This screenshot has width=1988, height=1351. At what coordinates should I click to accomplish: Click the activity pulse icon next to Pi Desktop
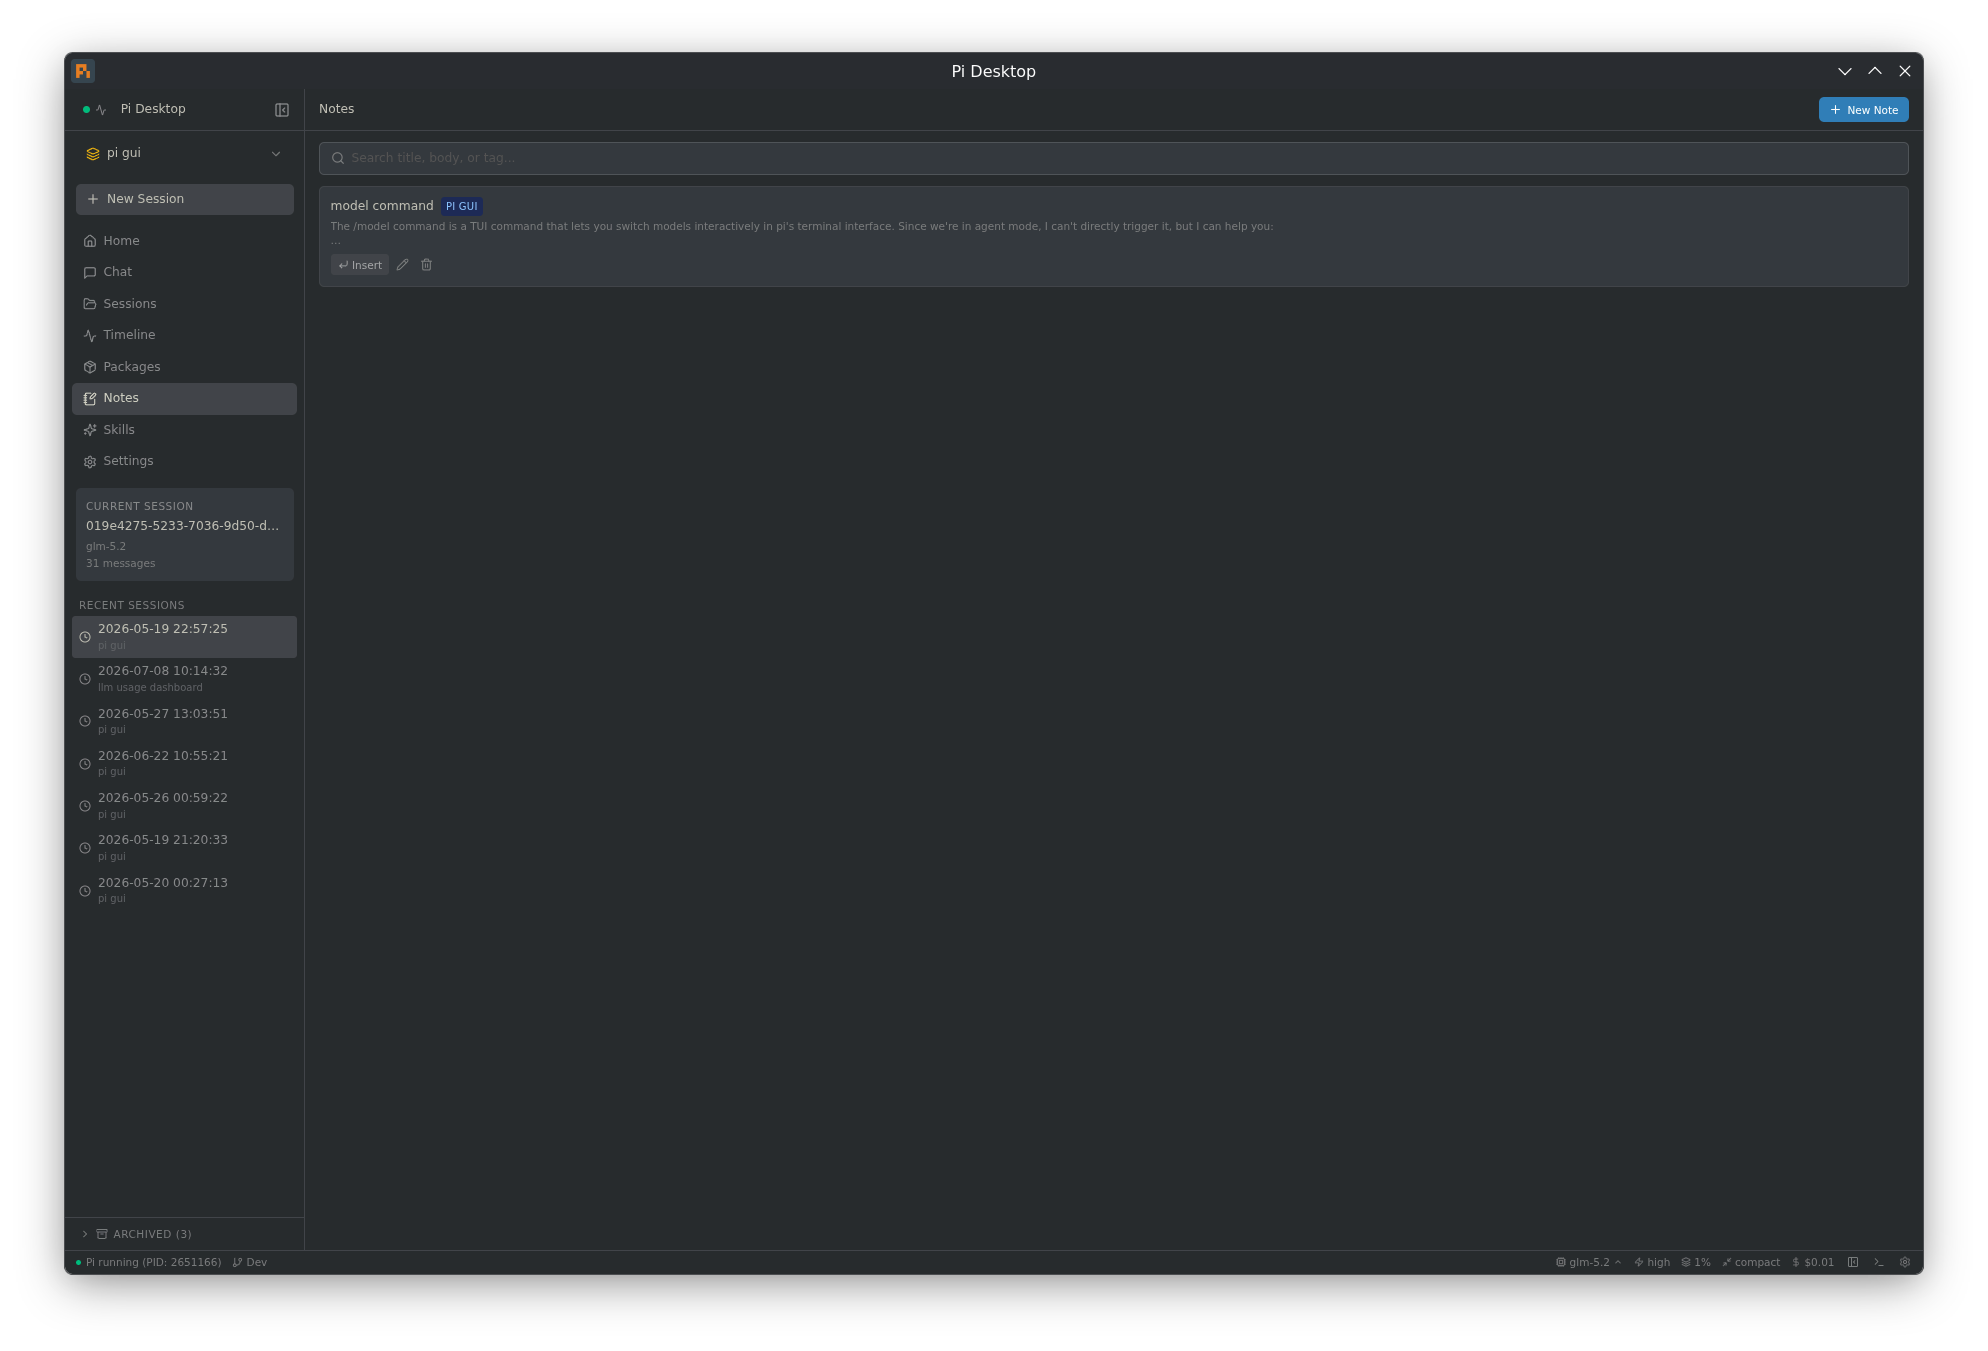click(x=101, y=110)
